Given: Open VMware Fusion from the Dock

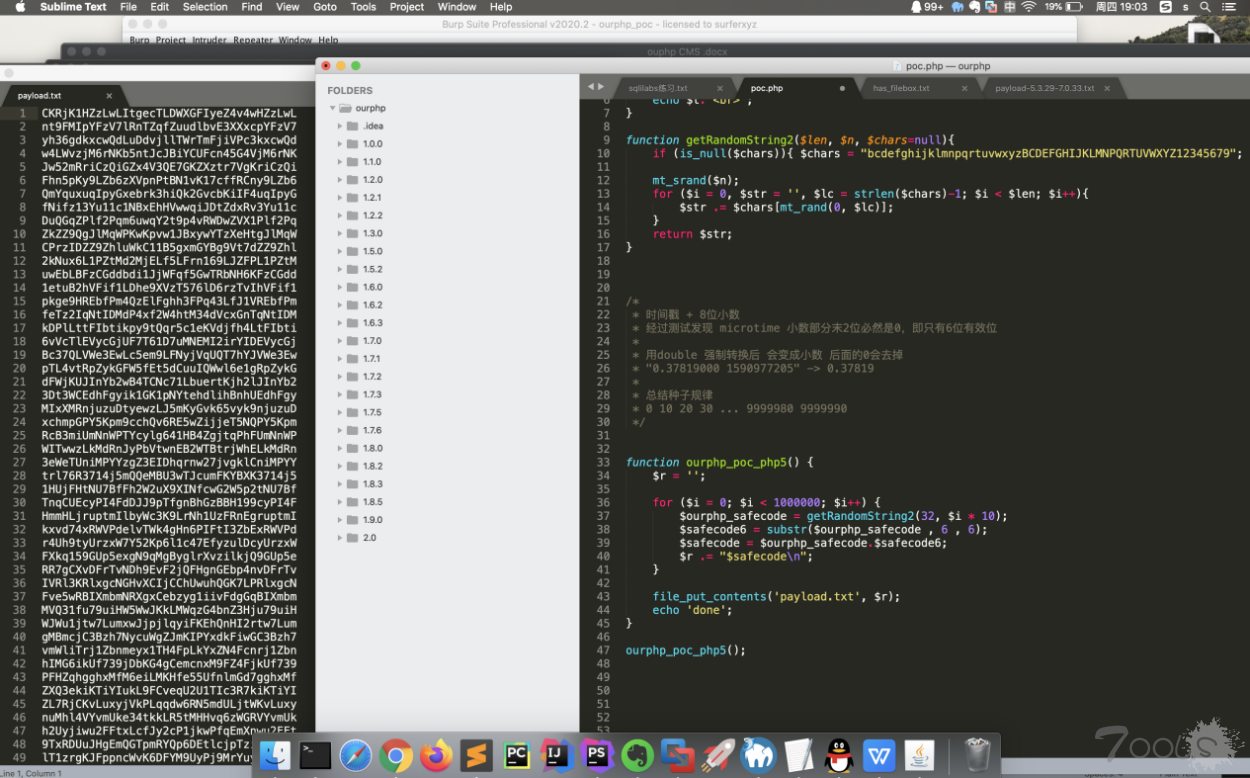Looking at the screenshot, I should click(x=678, y=755).
